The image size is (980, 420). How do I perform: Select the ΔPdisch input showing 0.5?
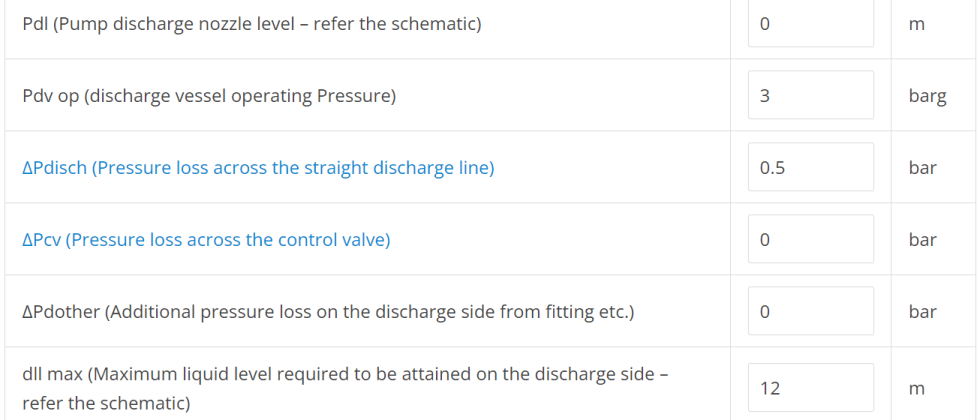(811, 167)
